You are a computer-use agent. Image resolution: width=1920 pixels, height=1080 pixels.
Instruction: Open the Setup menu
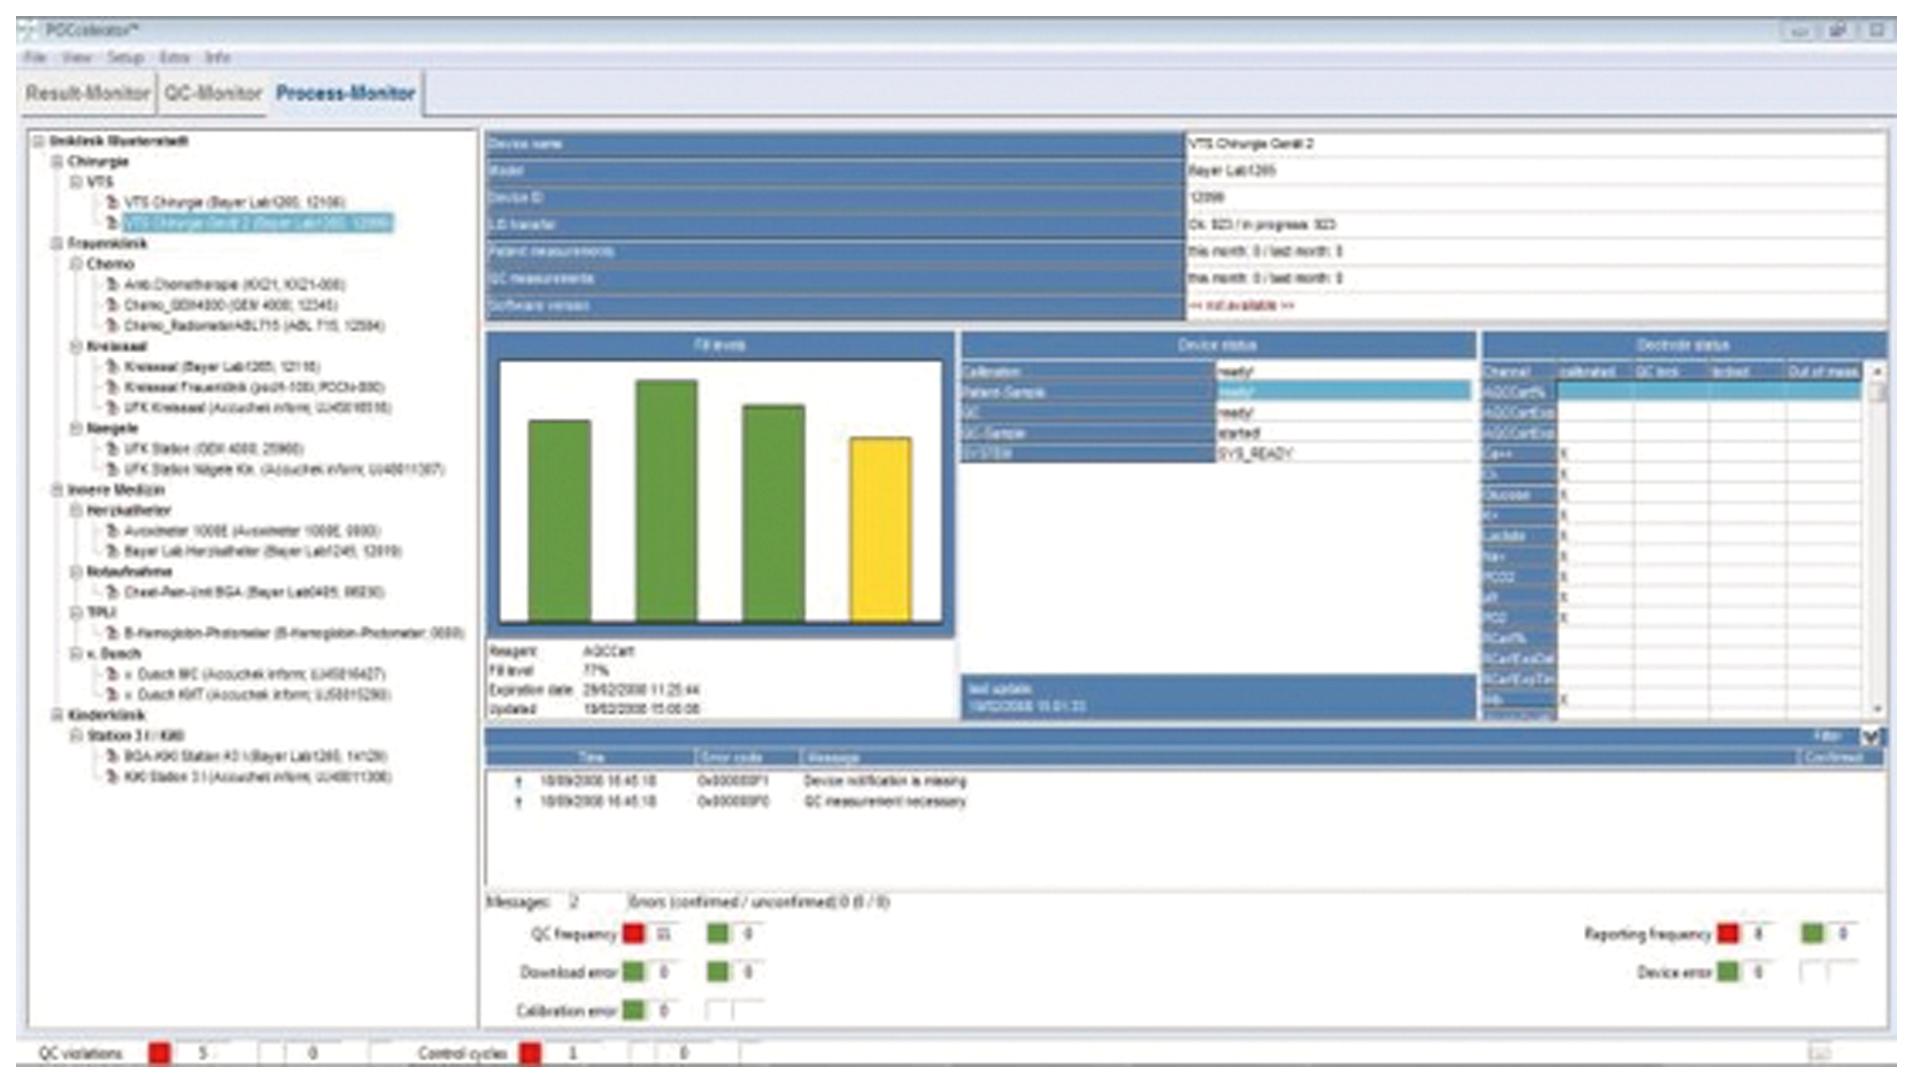point(125,57)
